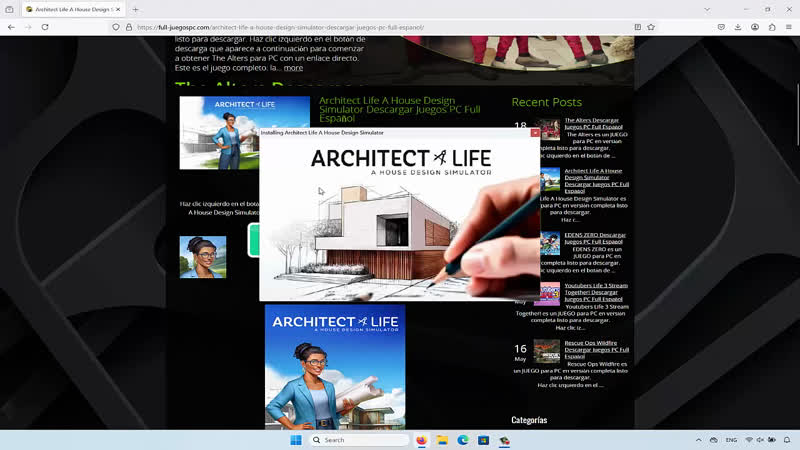The image size is (800, 450).
Task: Open Firefox from the taskbar
Action: 421,440
